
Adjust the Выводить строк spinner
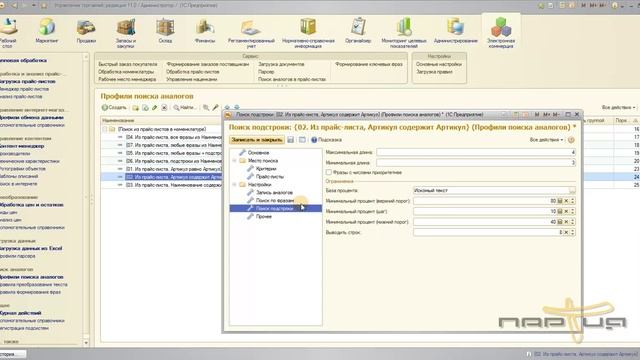(x=573, y=232)
